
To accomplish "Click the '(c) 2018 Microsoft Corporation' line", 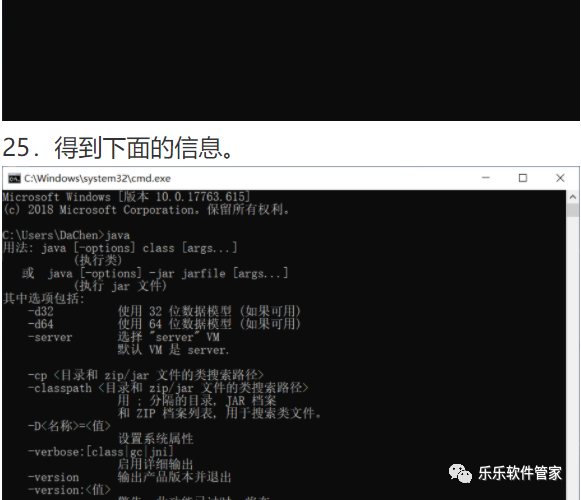I will 146,210.
